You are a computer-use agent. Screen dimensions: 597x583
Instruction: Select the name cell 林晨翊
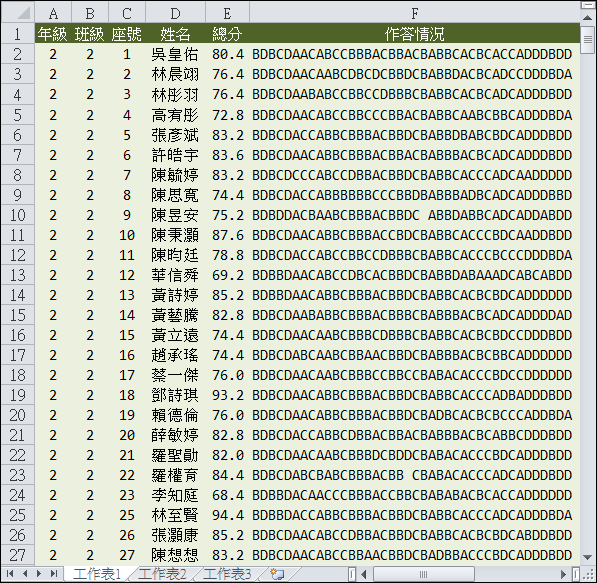click(175, 74)
